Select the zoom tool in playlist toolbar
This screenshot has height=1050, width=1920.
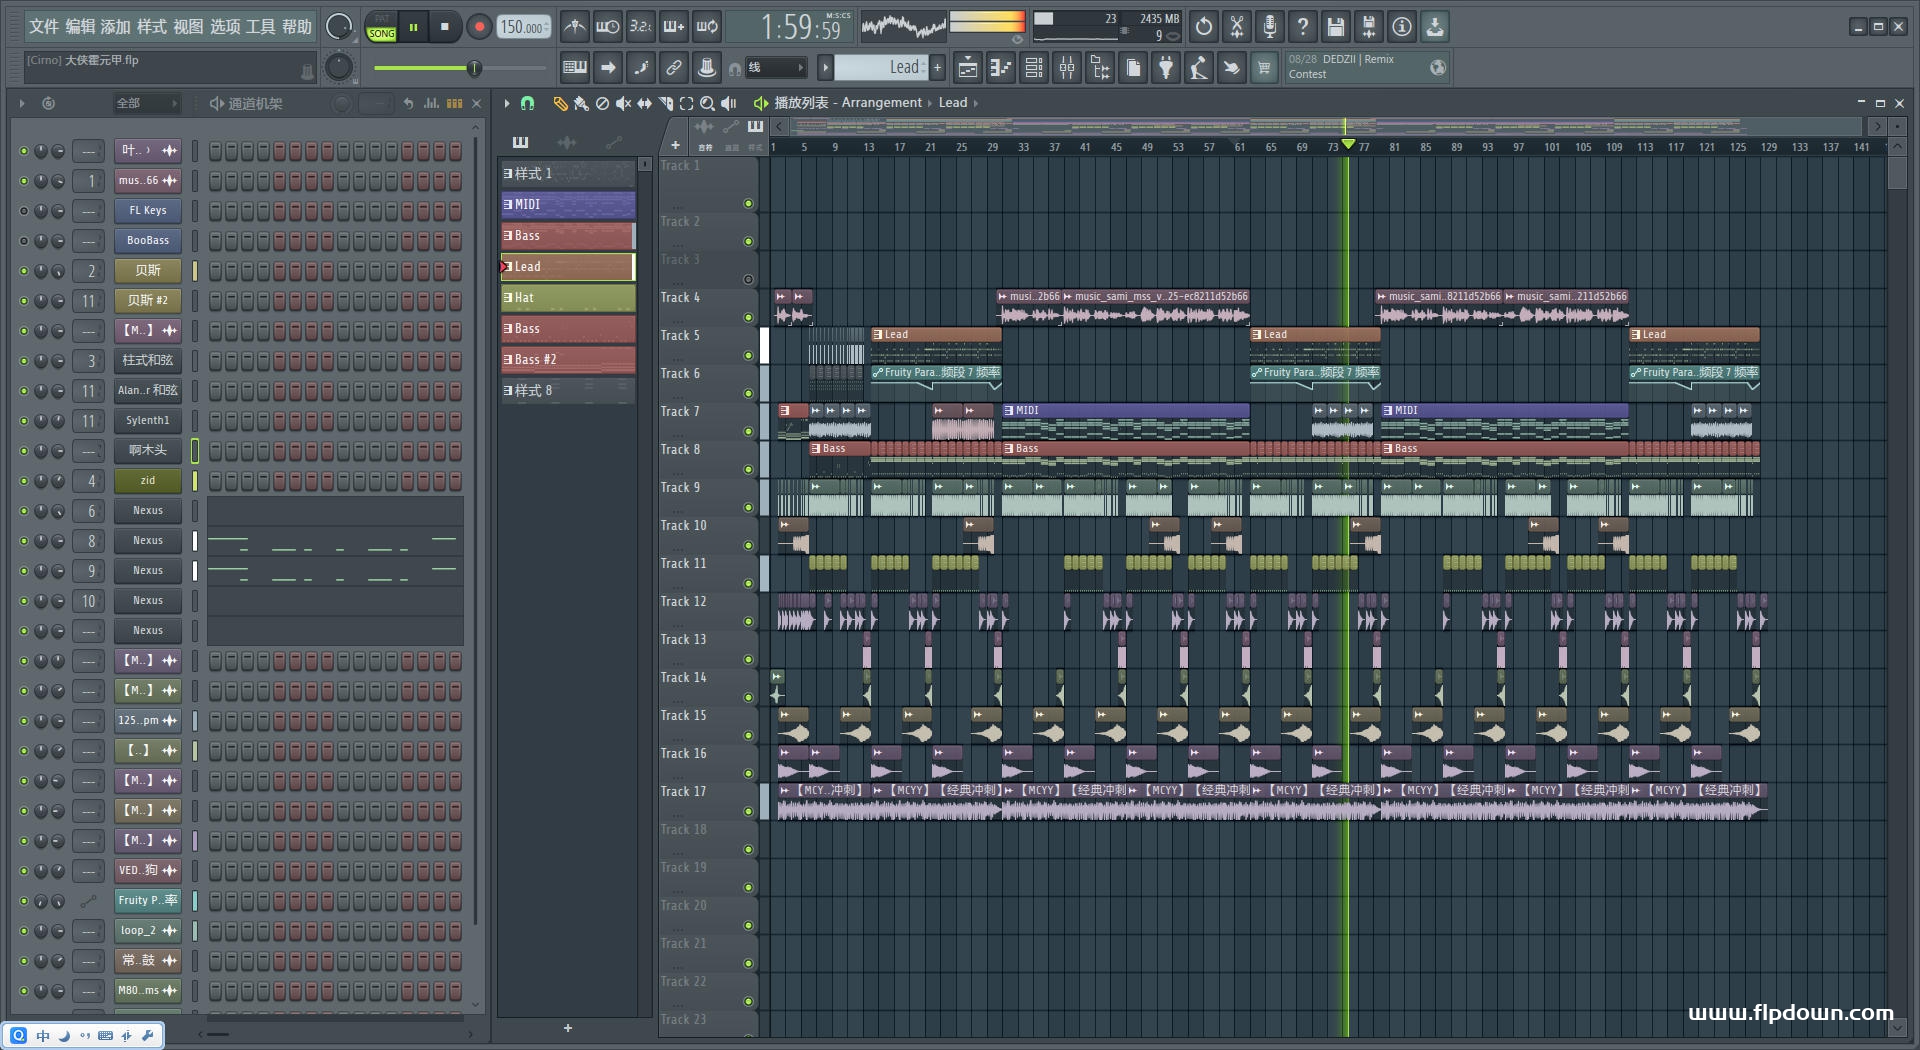click(x=707, y=103)
